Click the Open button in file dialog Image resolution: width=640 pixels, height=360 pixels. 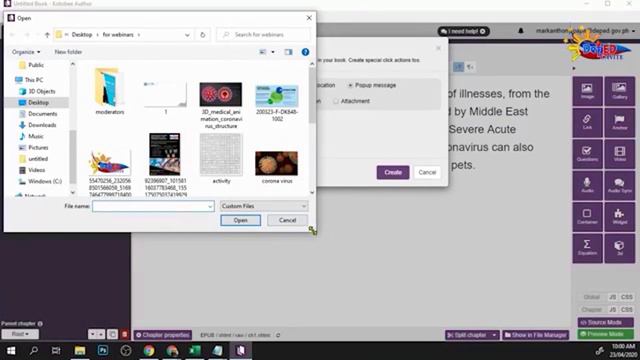pyautogui.click(x=240, y=220)
